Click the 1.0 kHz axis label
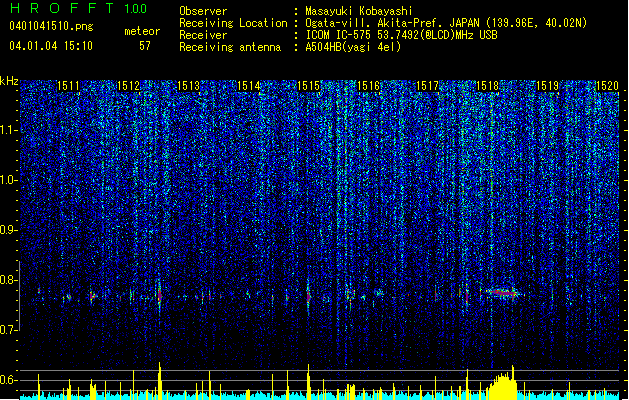This screenshot has height=400, width=629. coord(9,180)
